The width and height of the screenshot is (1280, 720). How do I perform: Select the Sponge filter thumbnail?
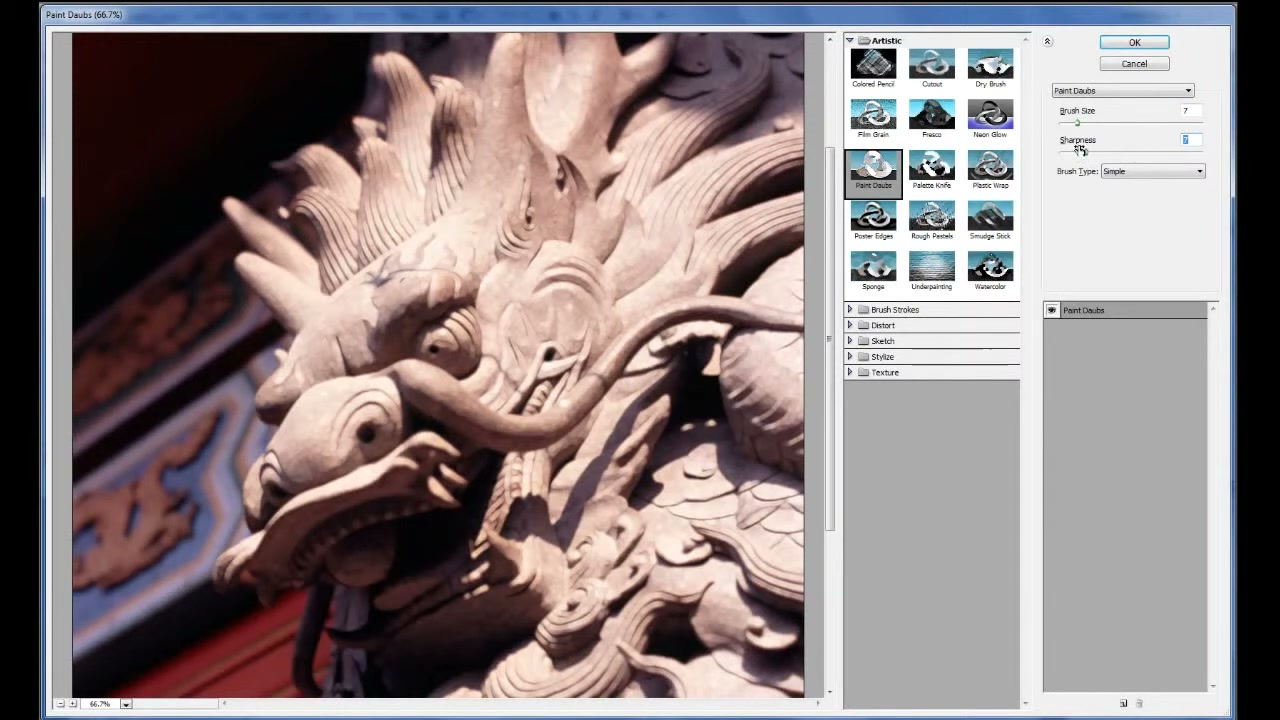point(873,271)
